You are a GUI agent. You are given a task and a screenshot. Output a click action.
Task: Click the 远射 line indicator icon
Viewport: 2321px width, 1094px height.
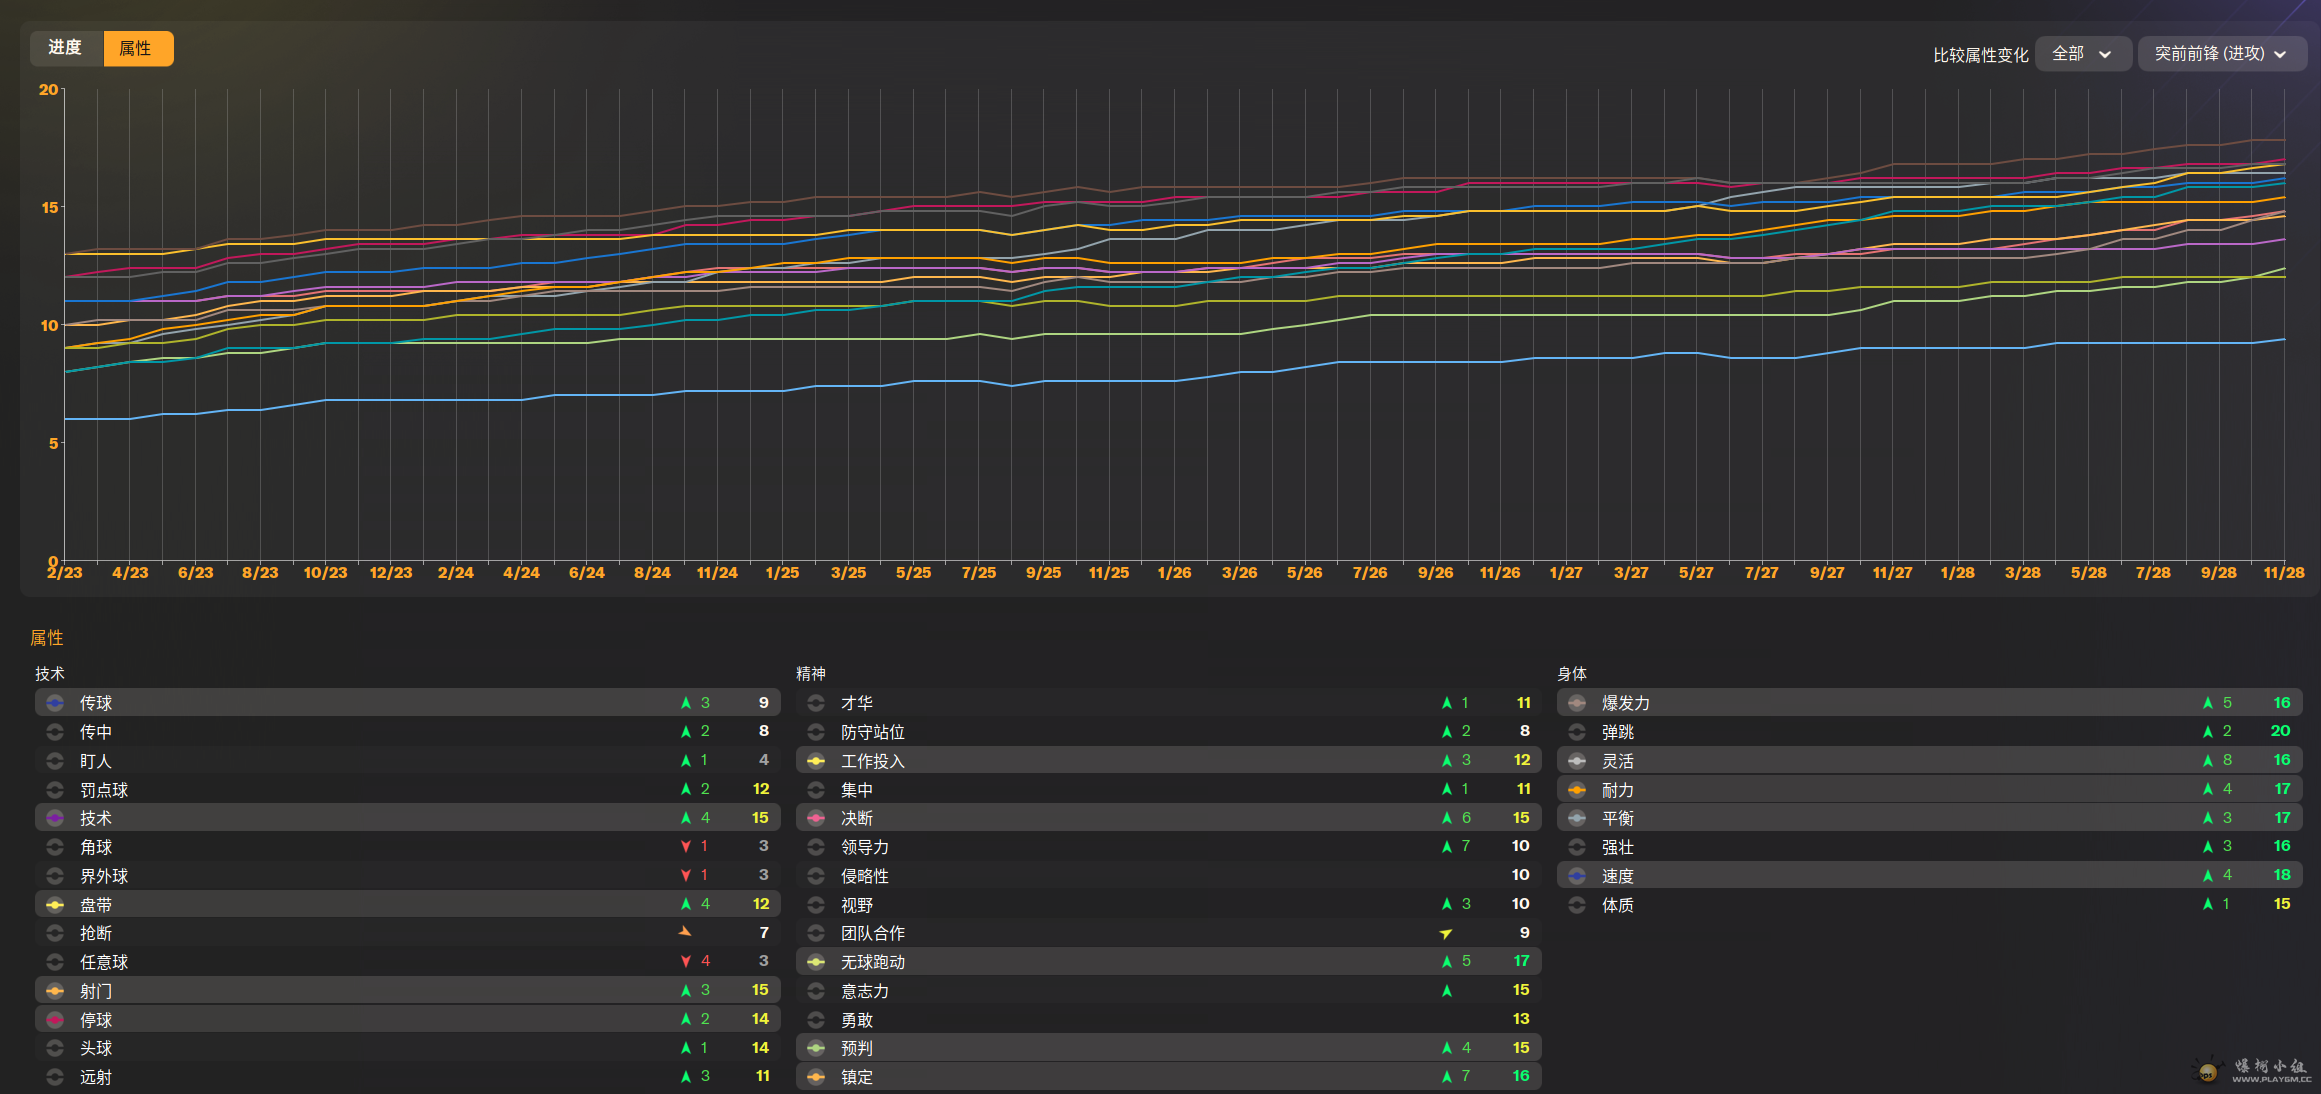click(55, 1077)
